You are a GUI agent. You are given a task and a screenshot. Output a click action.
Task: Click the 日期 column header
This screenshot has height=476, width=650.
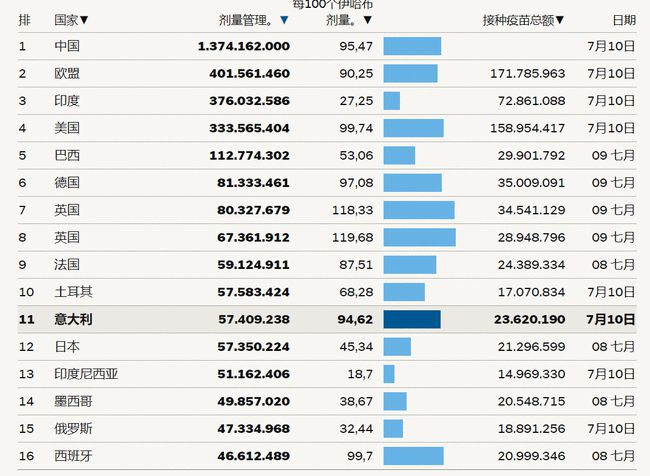[x=623, y=20]
